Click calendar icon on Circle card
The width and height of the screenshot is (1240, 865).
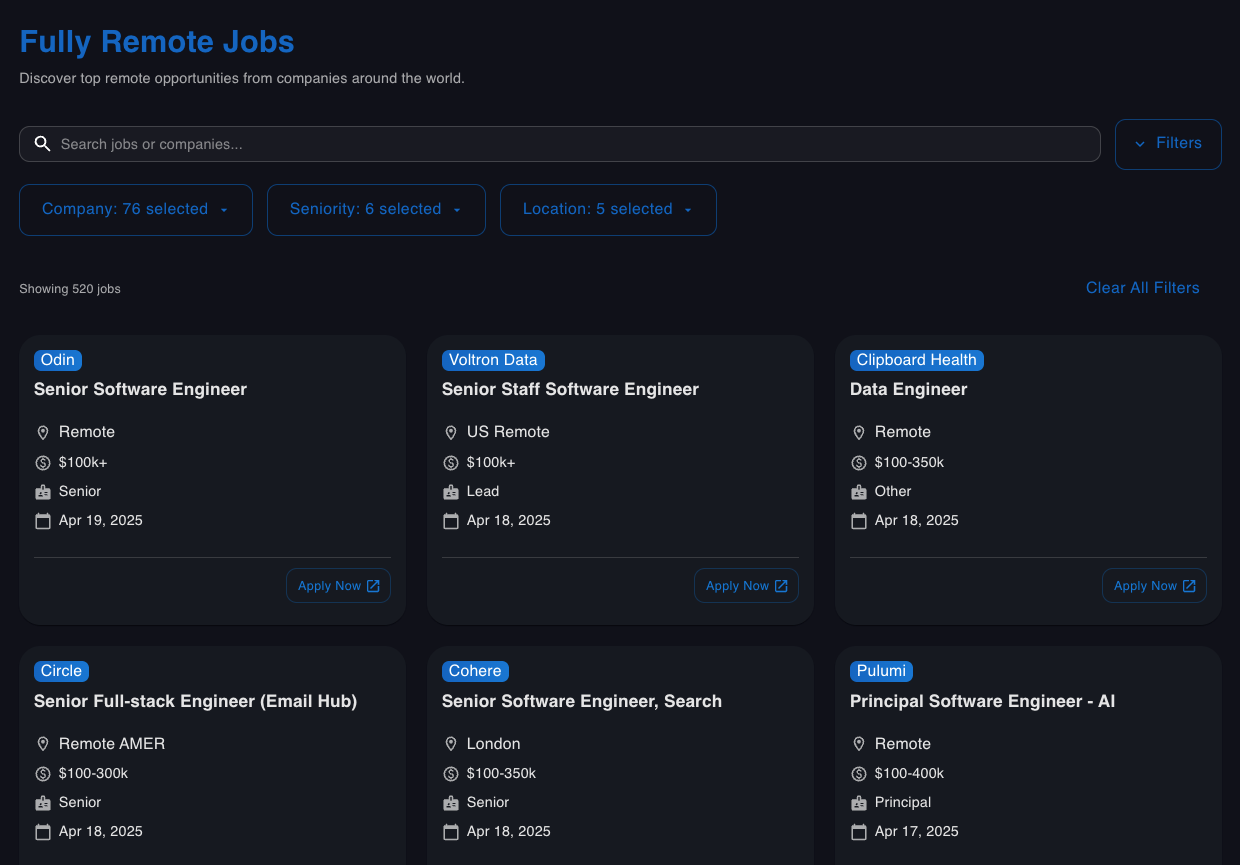click(43, 832)
